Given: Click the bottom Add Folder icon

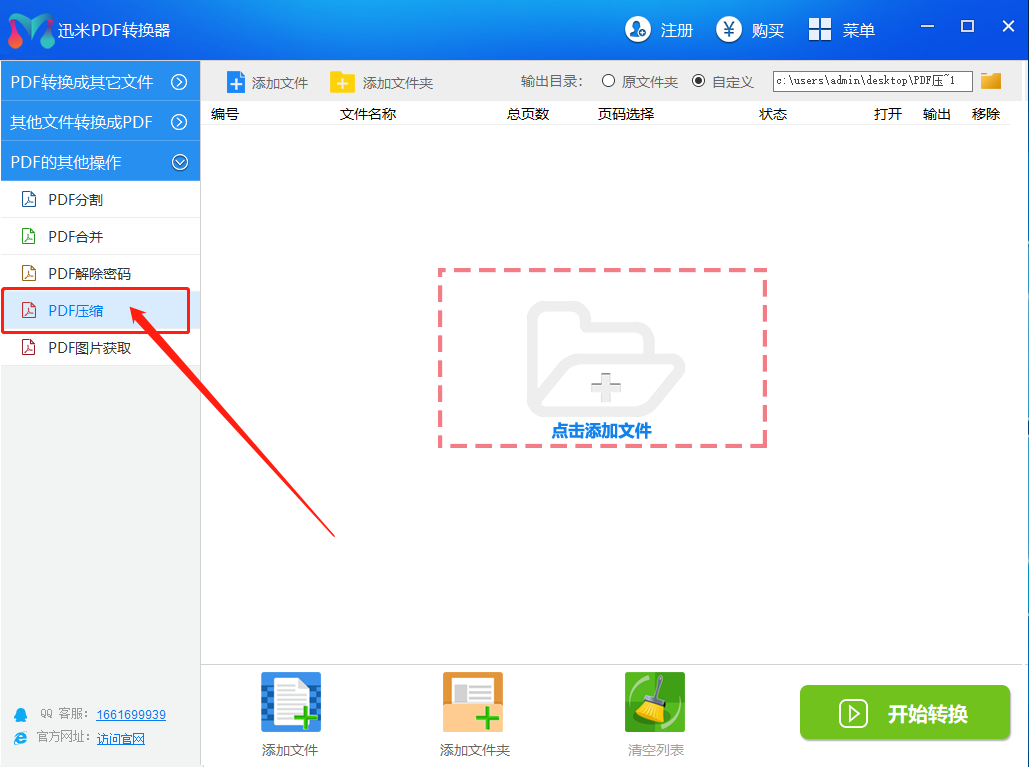Looking at the screenshot, I should coord(473,702).
